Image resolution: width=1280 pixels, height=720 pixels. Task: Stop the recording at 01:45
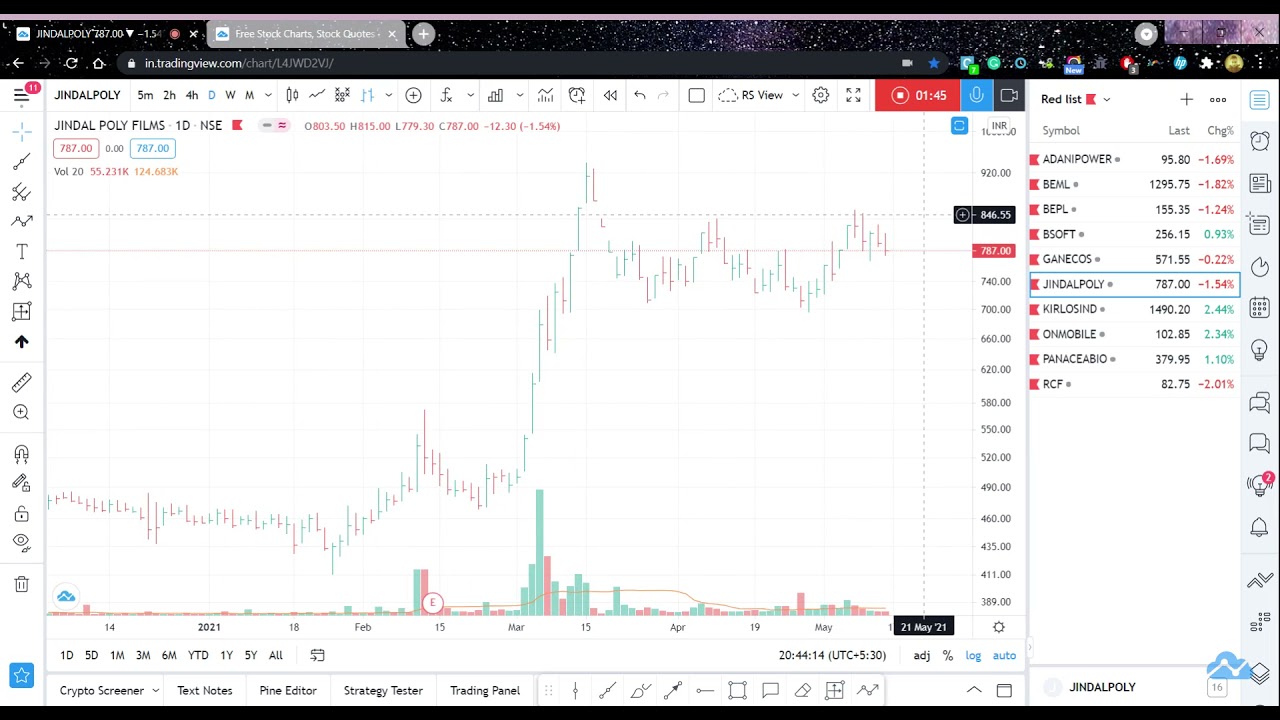[917, 96]
